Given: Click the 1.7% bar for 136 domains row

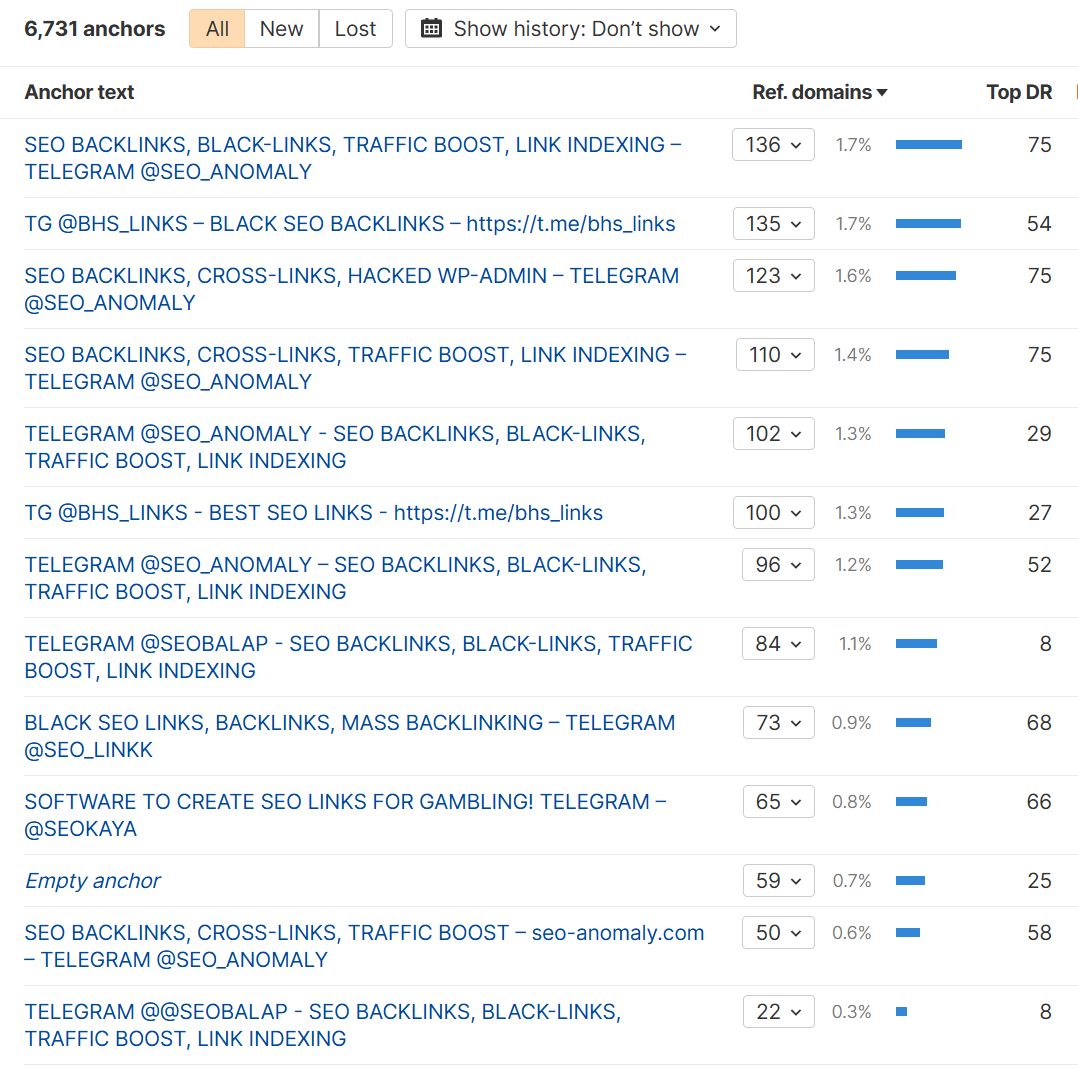Looking at the screenshot, I should [929, 144].
